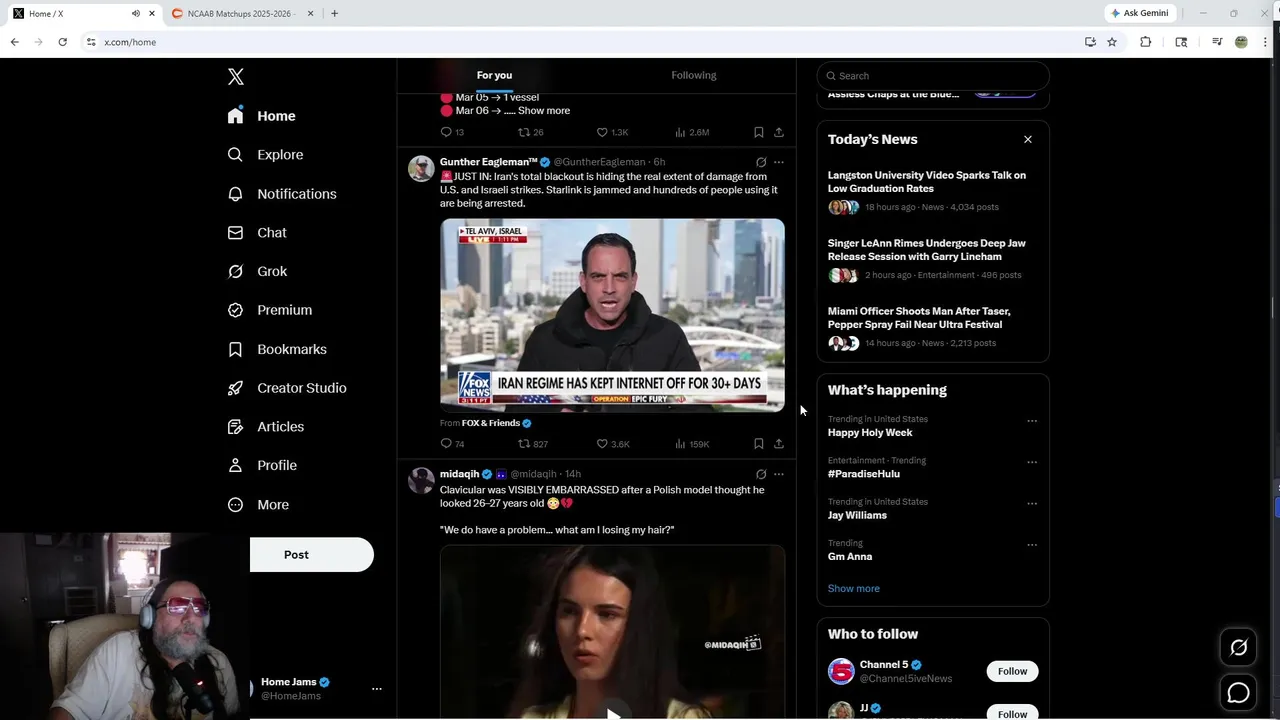The width and height of the screenshot is (1280, 720).
Task: Open a new browser tab
Action: tap(334, 13)
